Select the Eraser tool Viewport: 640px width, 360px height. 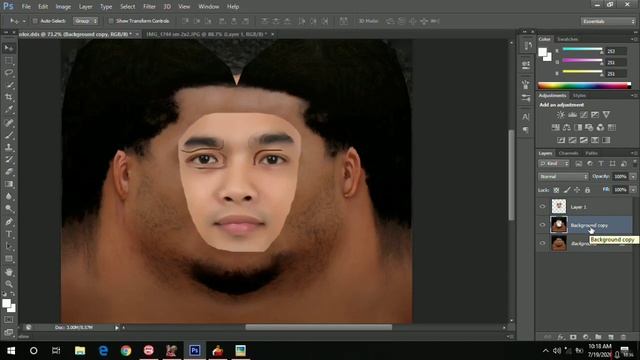point(9,172)
